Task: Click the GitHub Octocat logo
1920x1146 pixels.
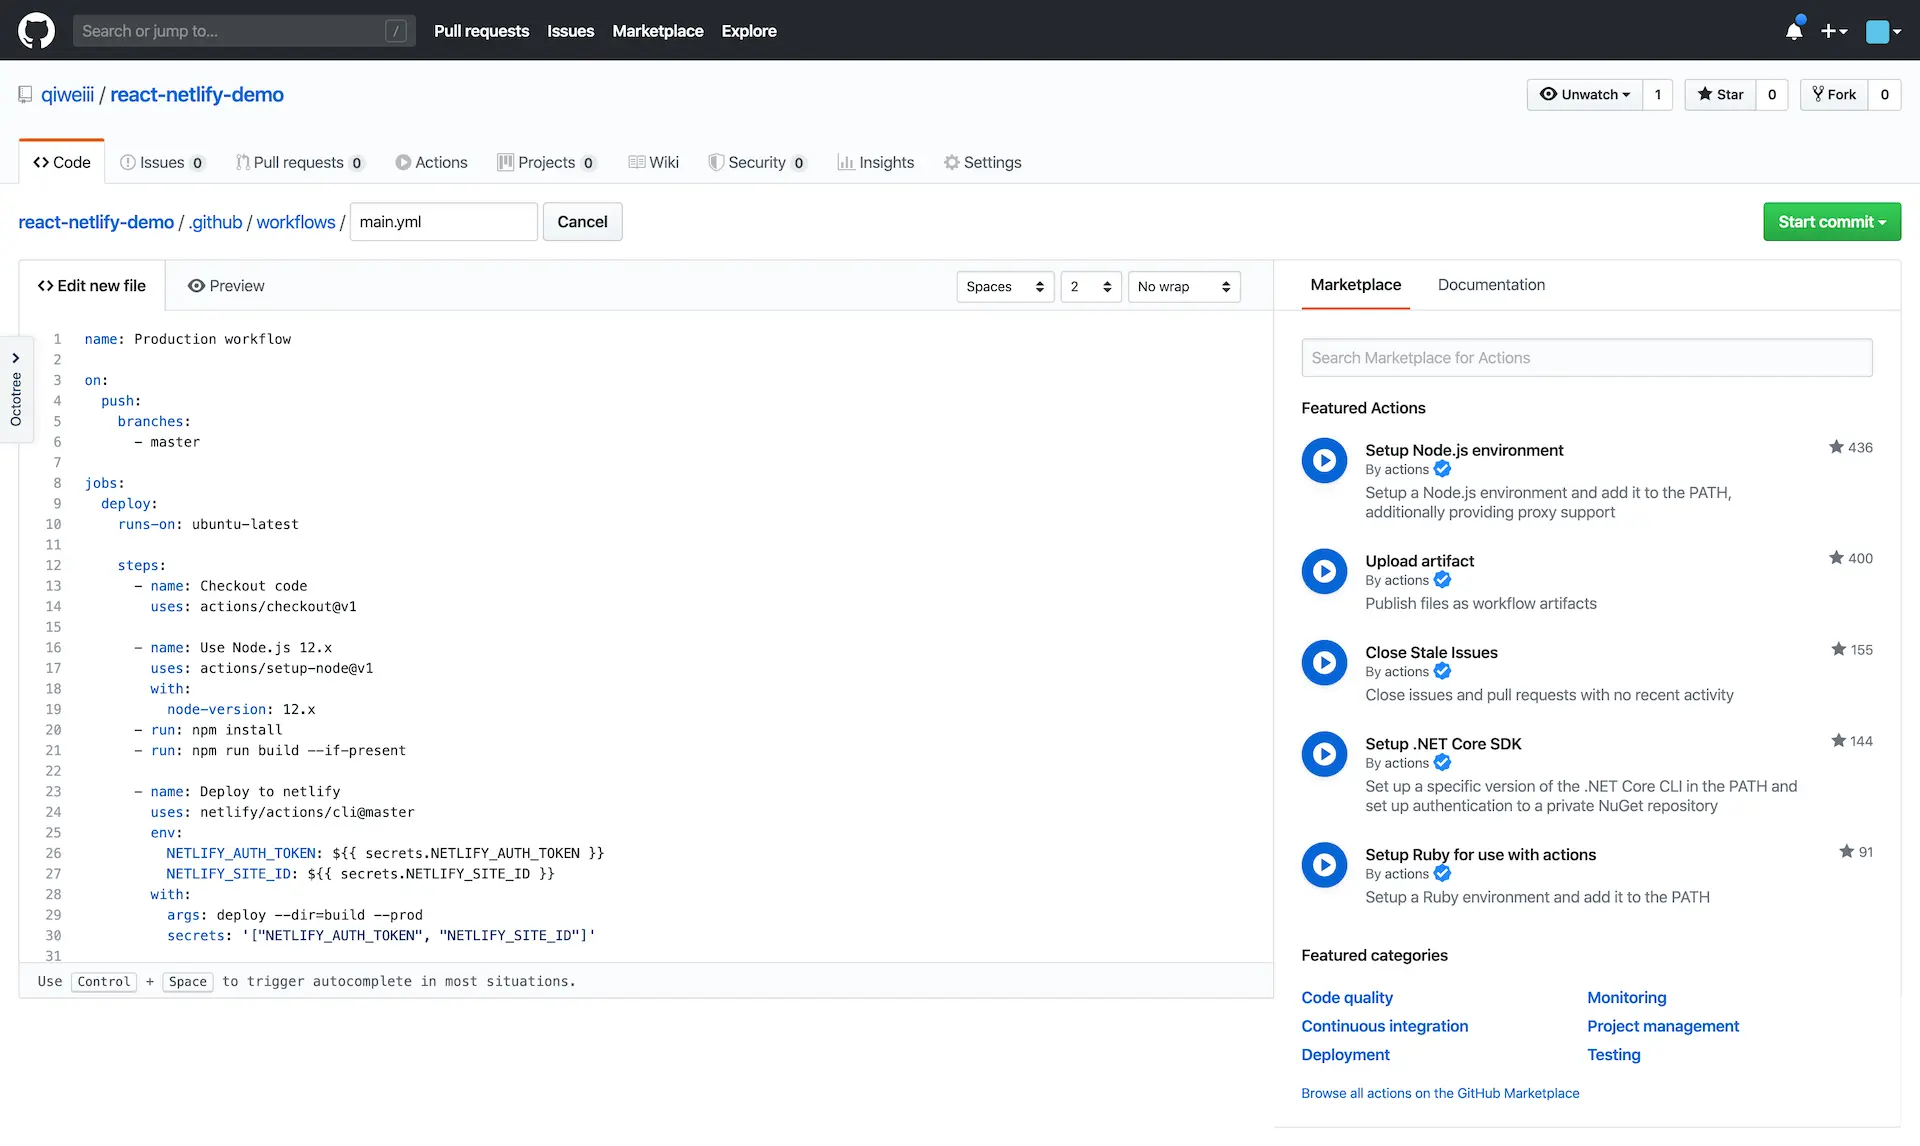Action: (36, 31)
